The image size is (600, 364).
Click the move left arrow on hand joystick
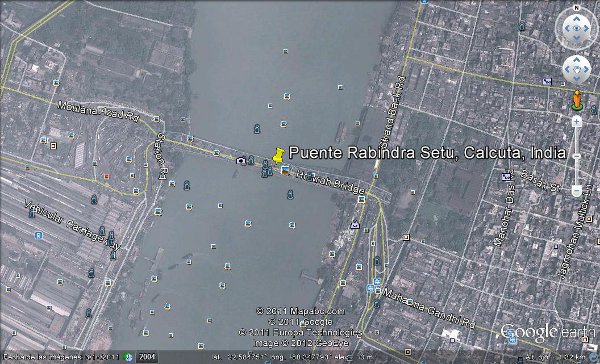tap(567, 70)
